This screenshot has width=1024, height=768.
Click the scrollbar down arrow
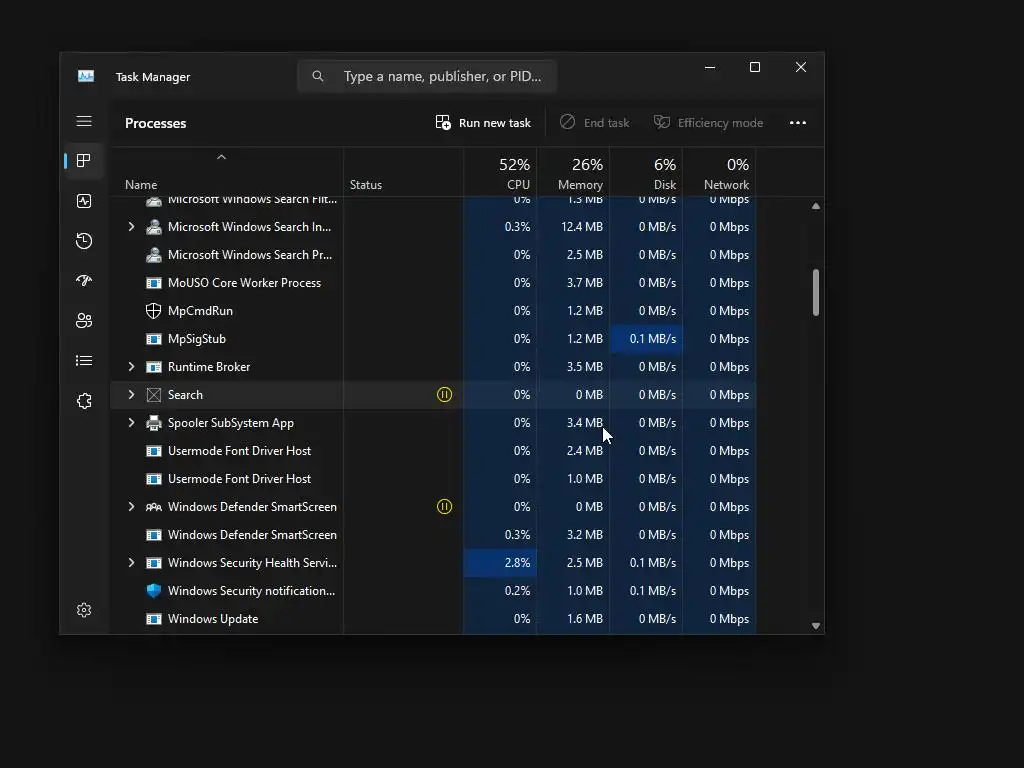tap(816, 626)
